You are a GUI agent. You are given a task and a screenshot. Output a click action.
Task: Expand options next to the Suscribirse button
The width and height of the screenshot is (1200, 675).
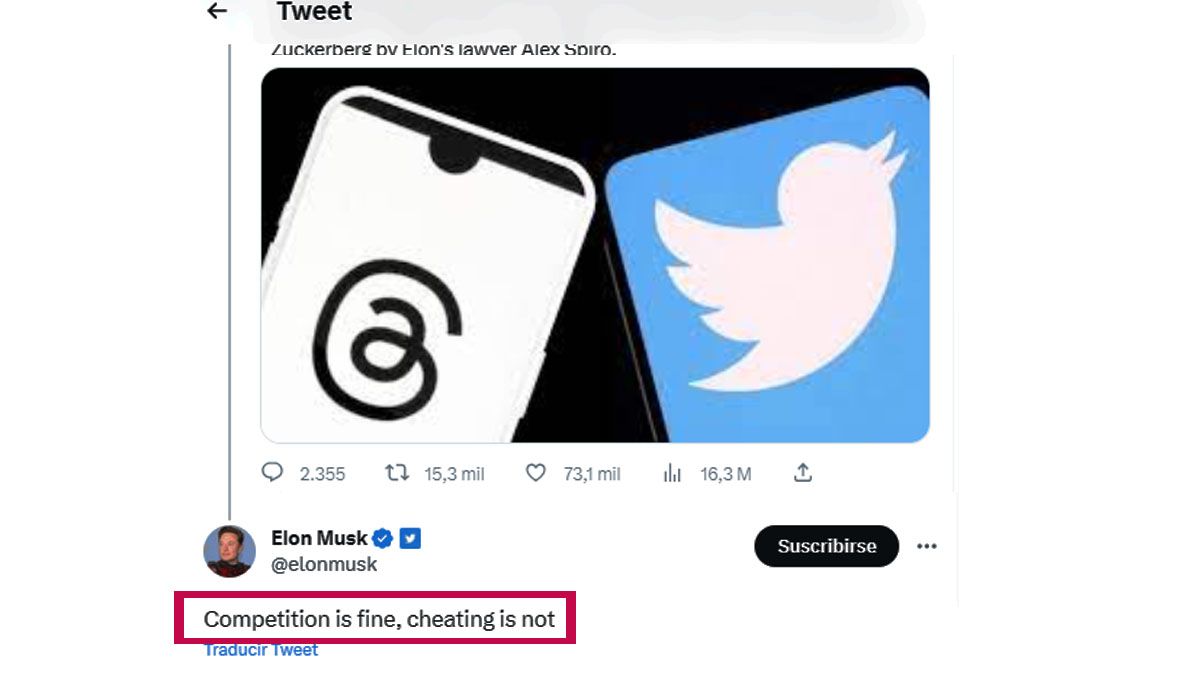(927, 545)
